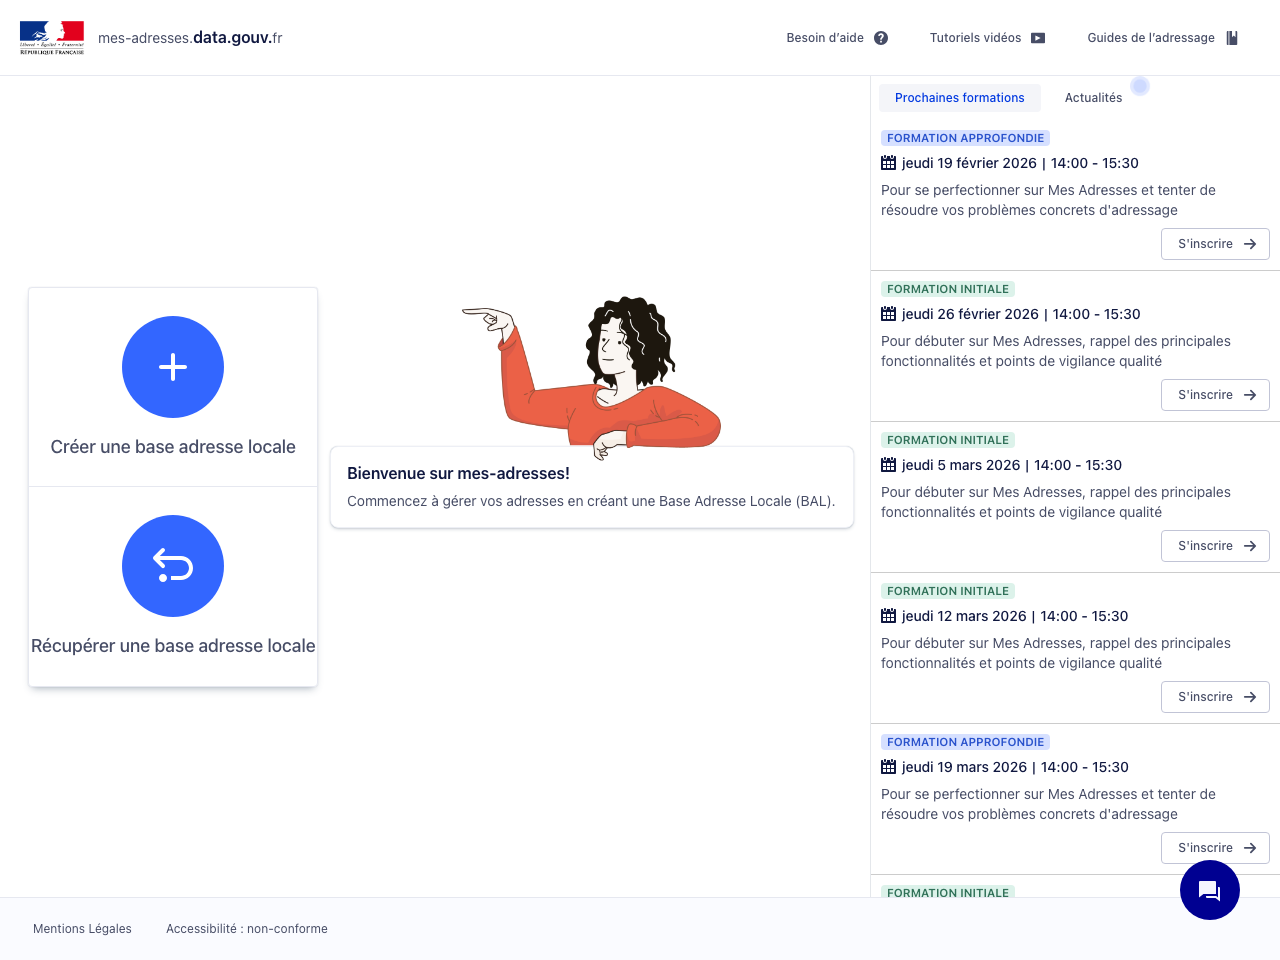
Task: Open Accessibilité : non-conforme footer link
Action: 247,929
